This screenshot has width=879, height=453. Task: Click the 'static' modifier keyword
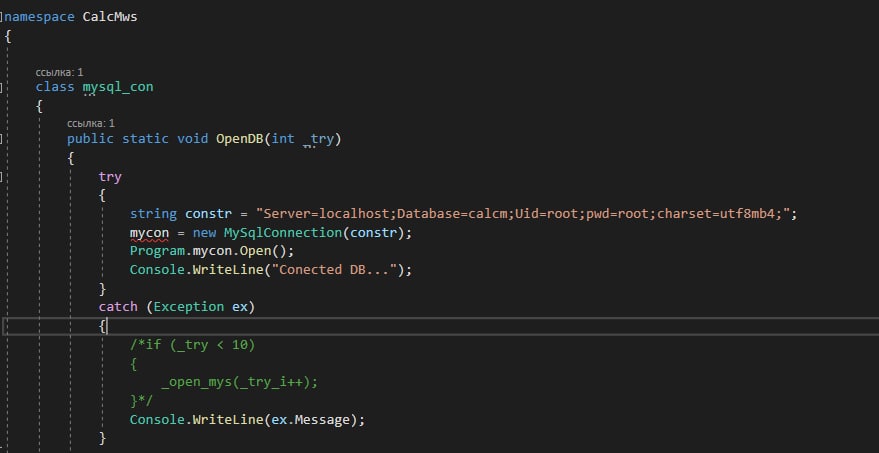tap(145, 138)
